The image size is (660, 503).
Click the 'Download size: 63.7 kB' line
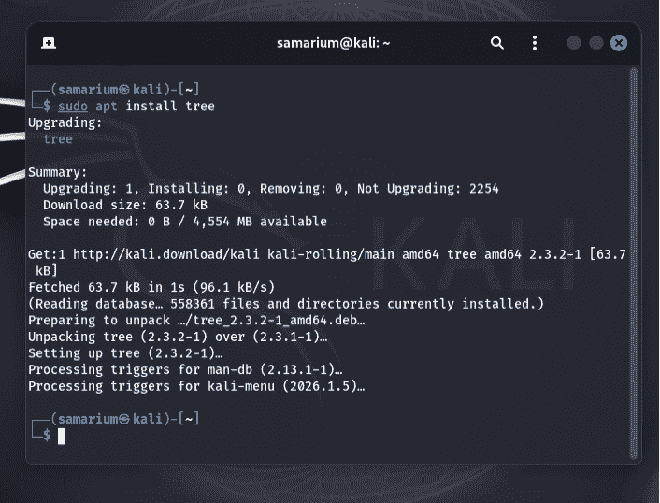point(125,205)
